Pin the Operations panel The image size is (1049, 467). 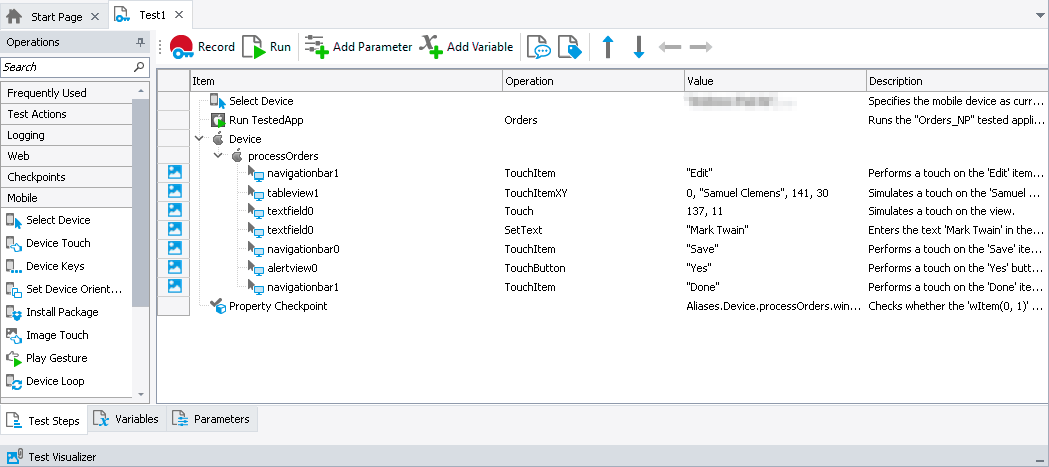pyautogui.click(x=140, y=43)
